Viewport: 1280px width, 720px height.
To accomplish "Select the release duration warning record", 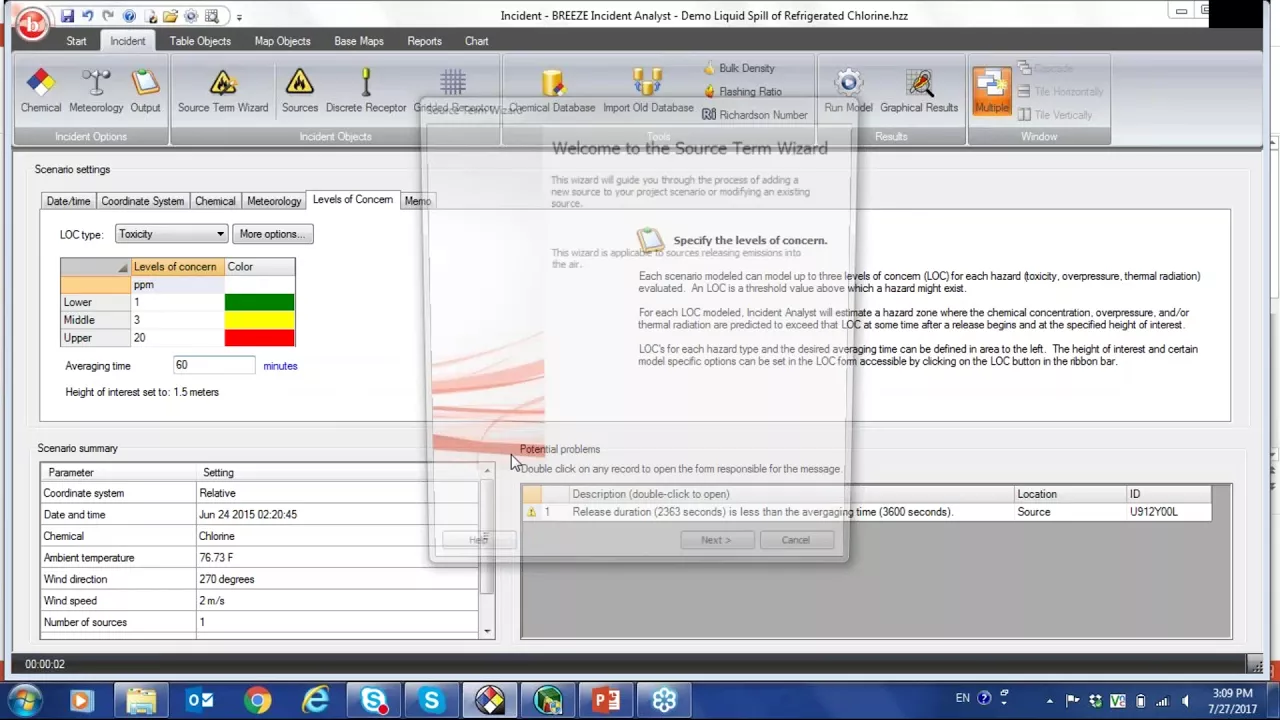I will point(866,512).
